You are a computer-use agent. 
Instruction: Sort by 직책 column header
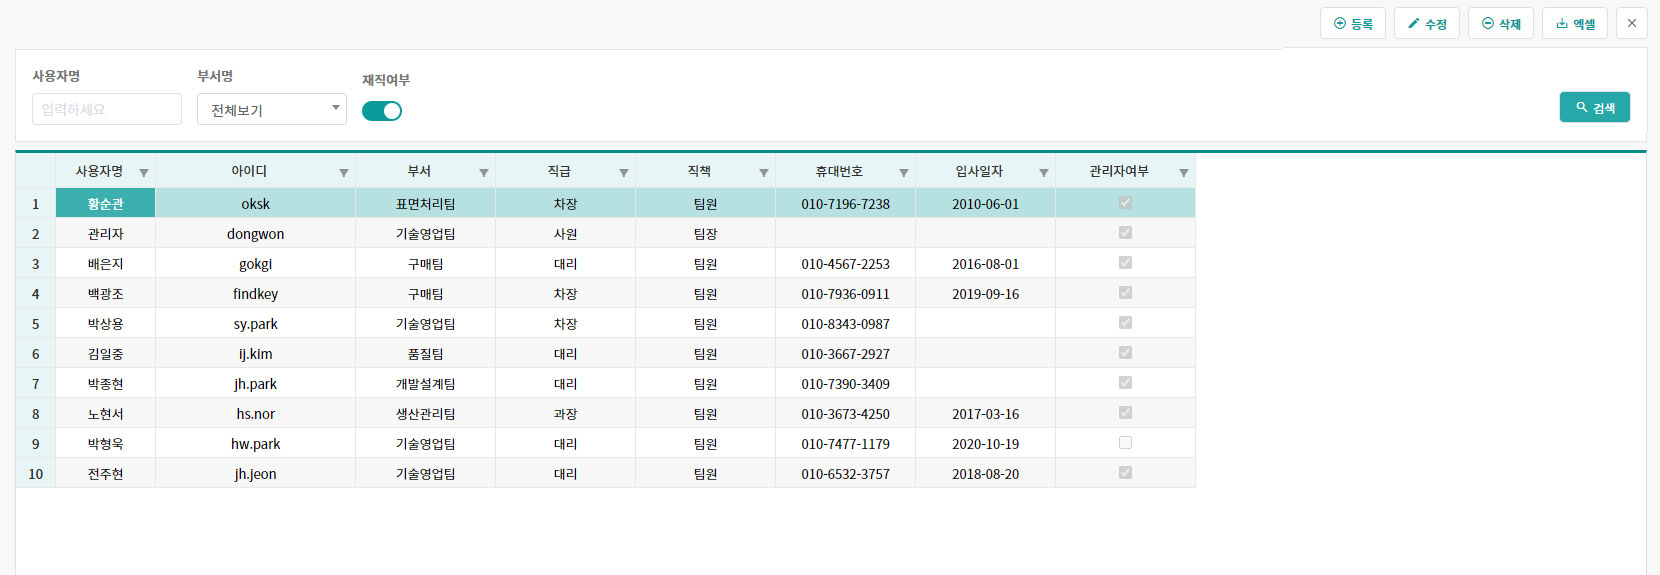(x=699, y=172)
